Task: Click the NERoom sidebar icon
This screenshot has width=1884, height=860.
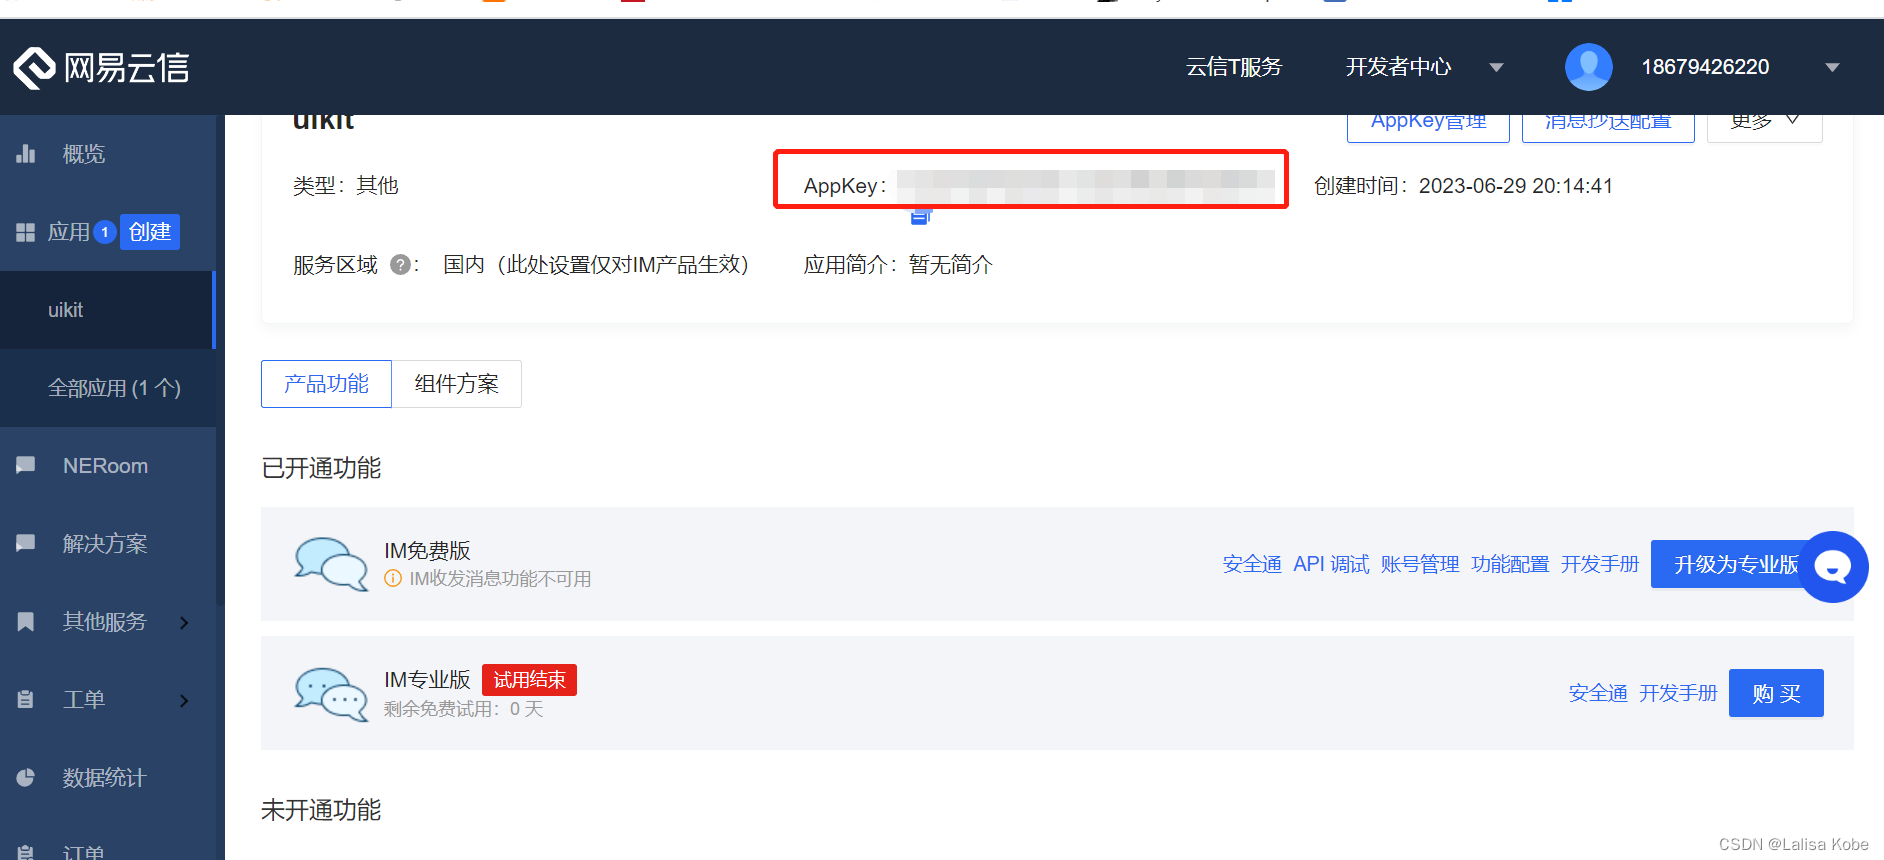Action: (x=26, y=465)
